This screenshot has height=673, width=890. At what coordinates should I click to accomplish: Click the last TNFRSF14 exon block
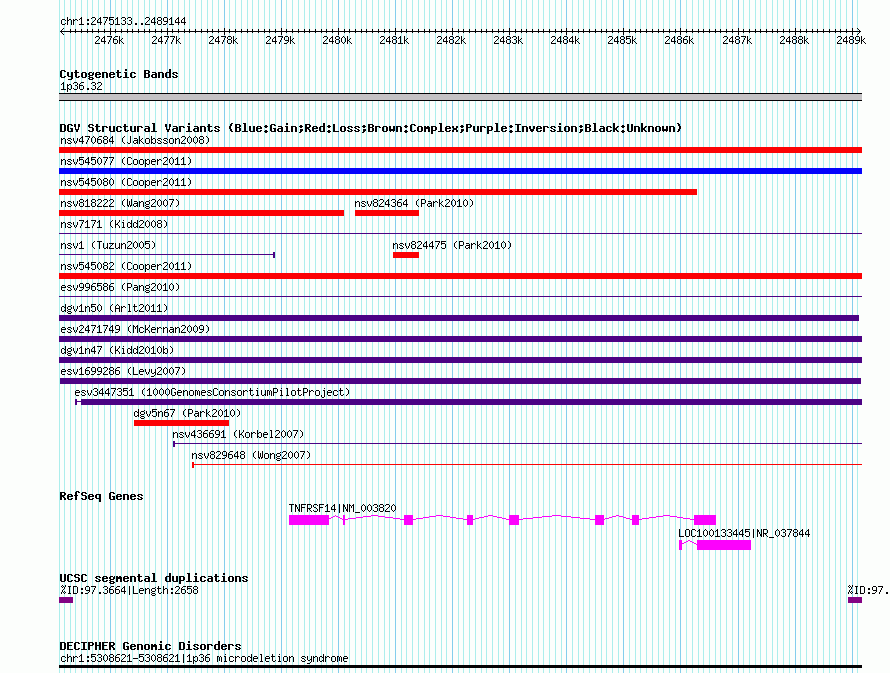click(x=705, y=520)
